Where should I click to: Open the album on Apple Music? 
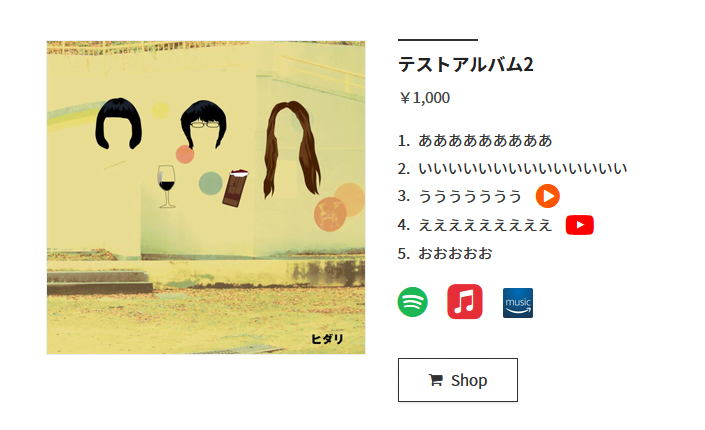(x=464, y=301)
